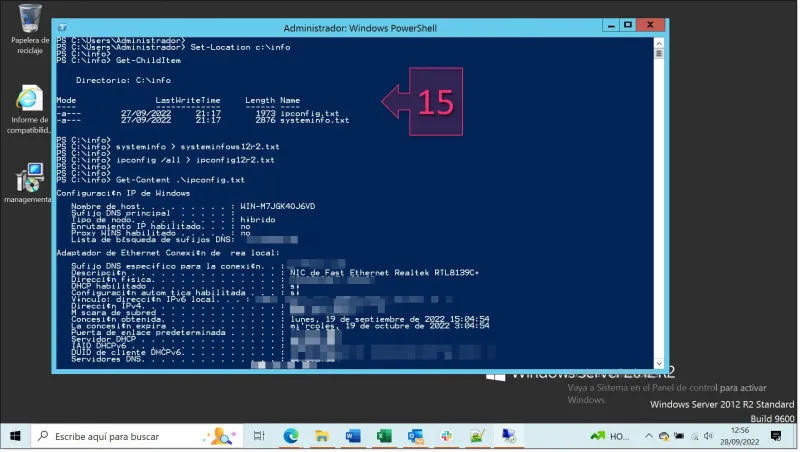Open File Explorer from the taskbar

click(322, 436)
